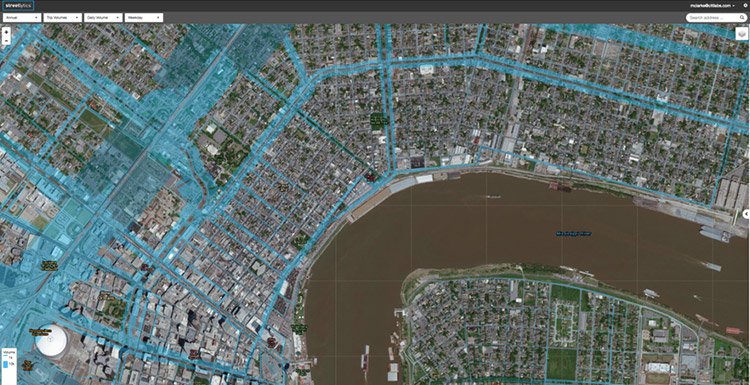Open the Annual time period dropdown
The width and height of the screenshot is (750, 385).
click(x=22, y=18)
